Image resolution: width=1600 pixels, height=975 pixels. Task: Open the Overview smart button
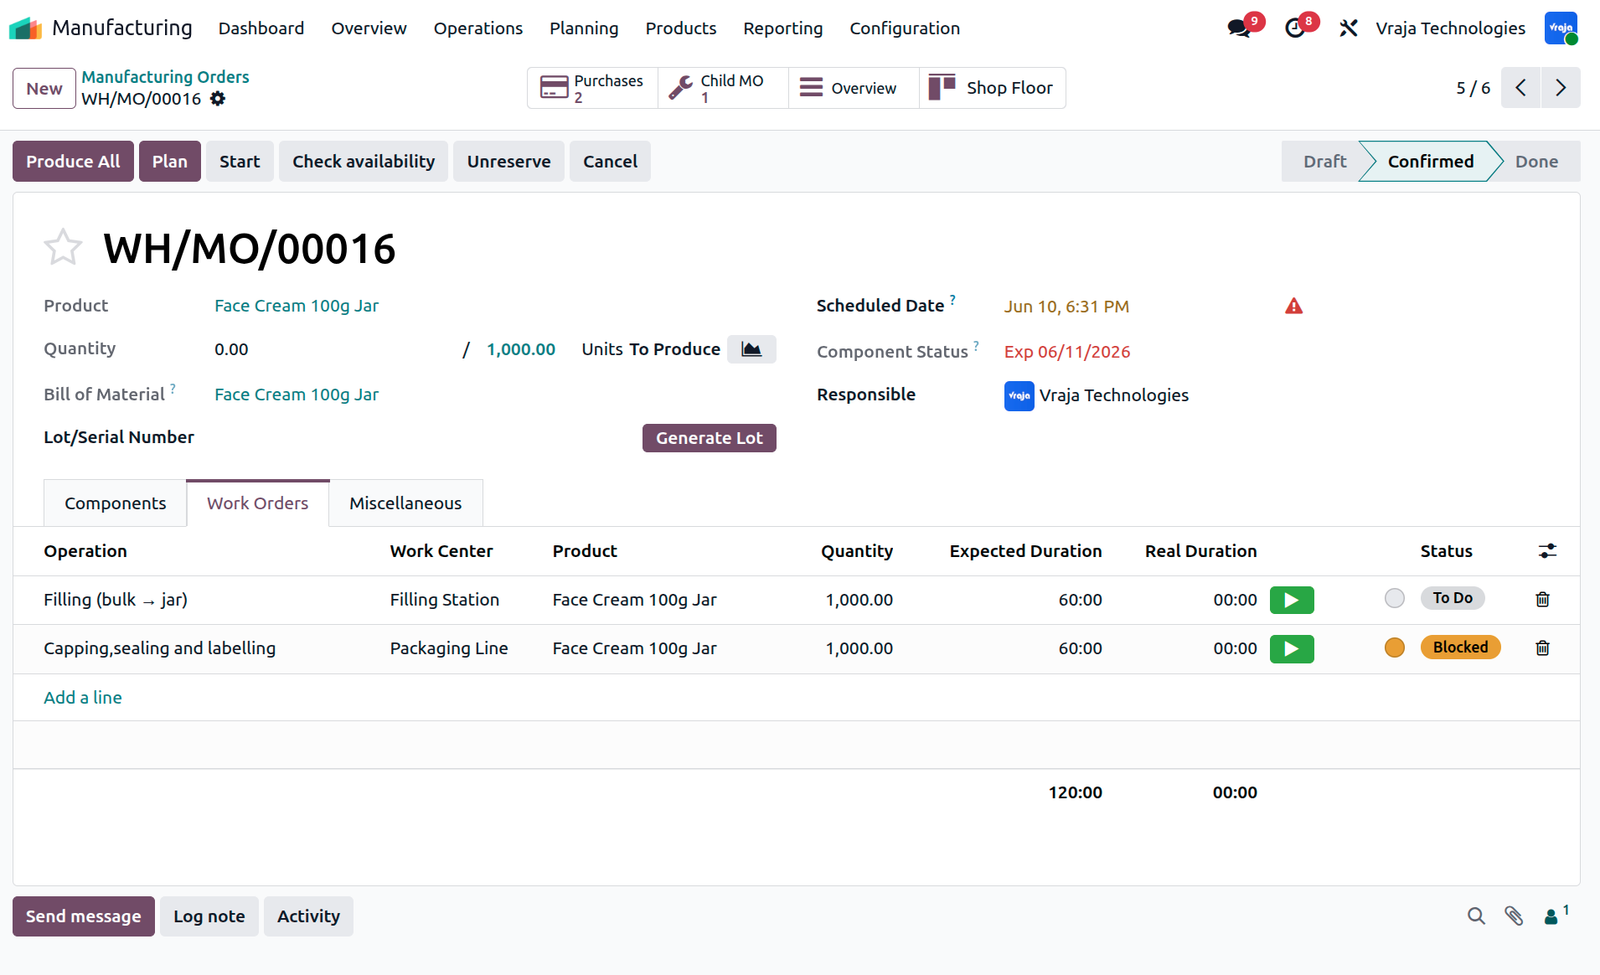tap(854, 88)
